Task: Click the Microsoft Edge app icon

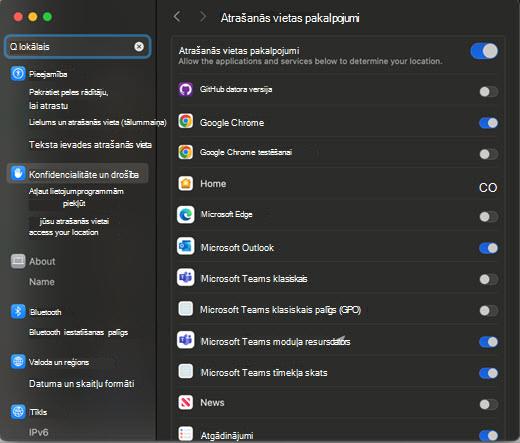Action: pos(185,215)
